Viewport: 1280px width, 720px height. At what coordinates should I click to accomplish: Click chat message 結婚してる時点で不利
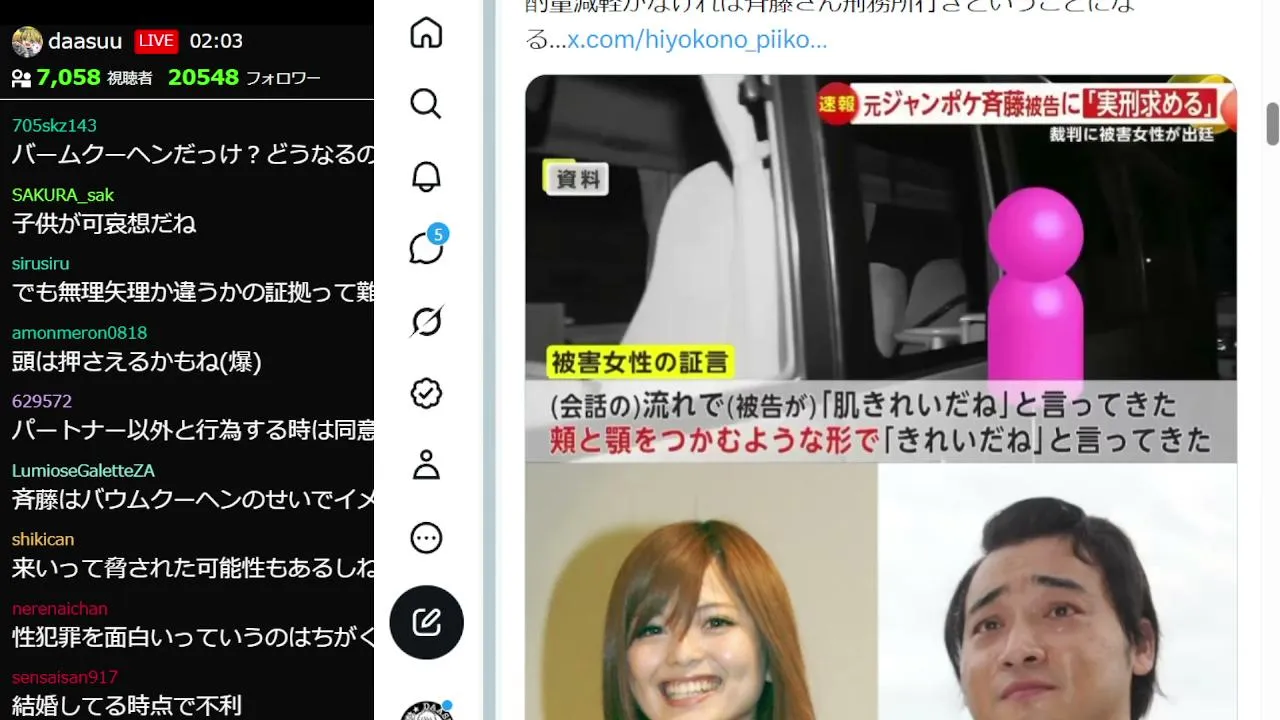tap(127, 706)
